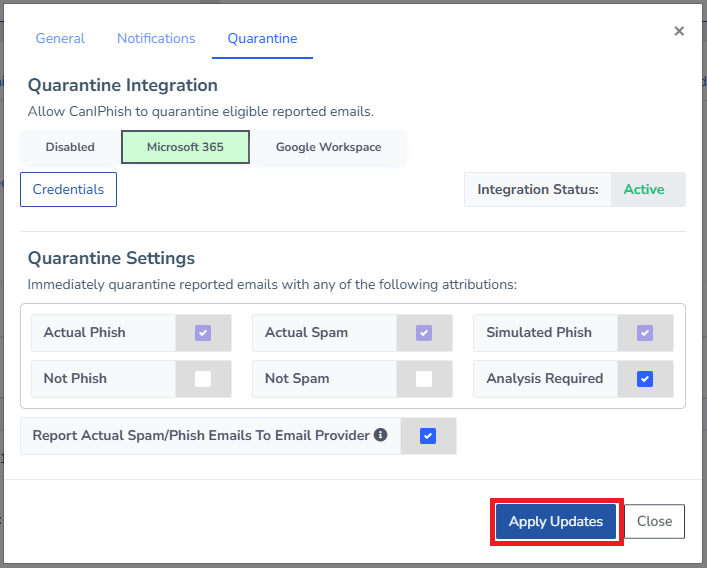Viewport: 707px width, 568px height.
Task: Uncheck the Analysis Required checkbox
Action: coord(645,379)
